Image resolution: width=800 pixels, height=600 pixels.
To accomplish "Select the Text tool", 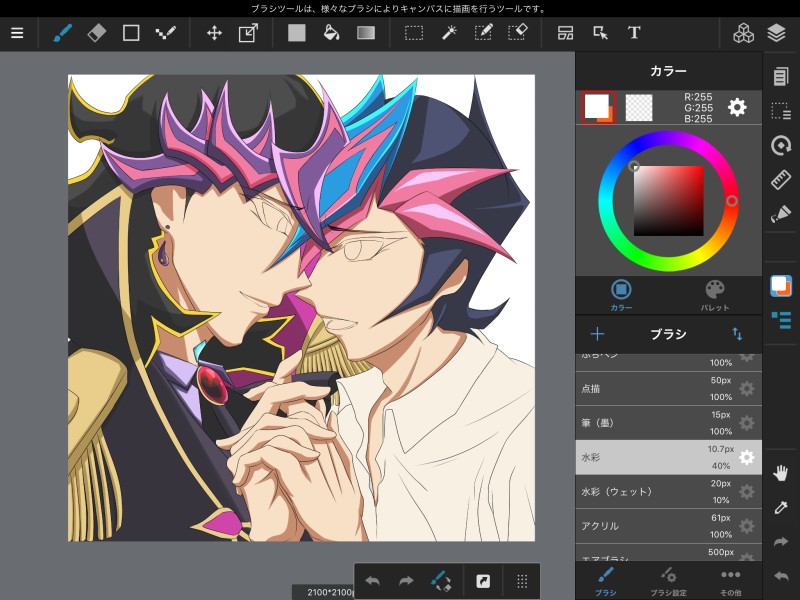I will coord(634,33).
